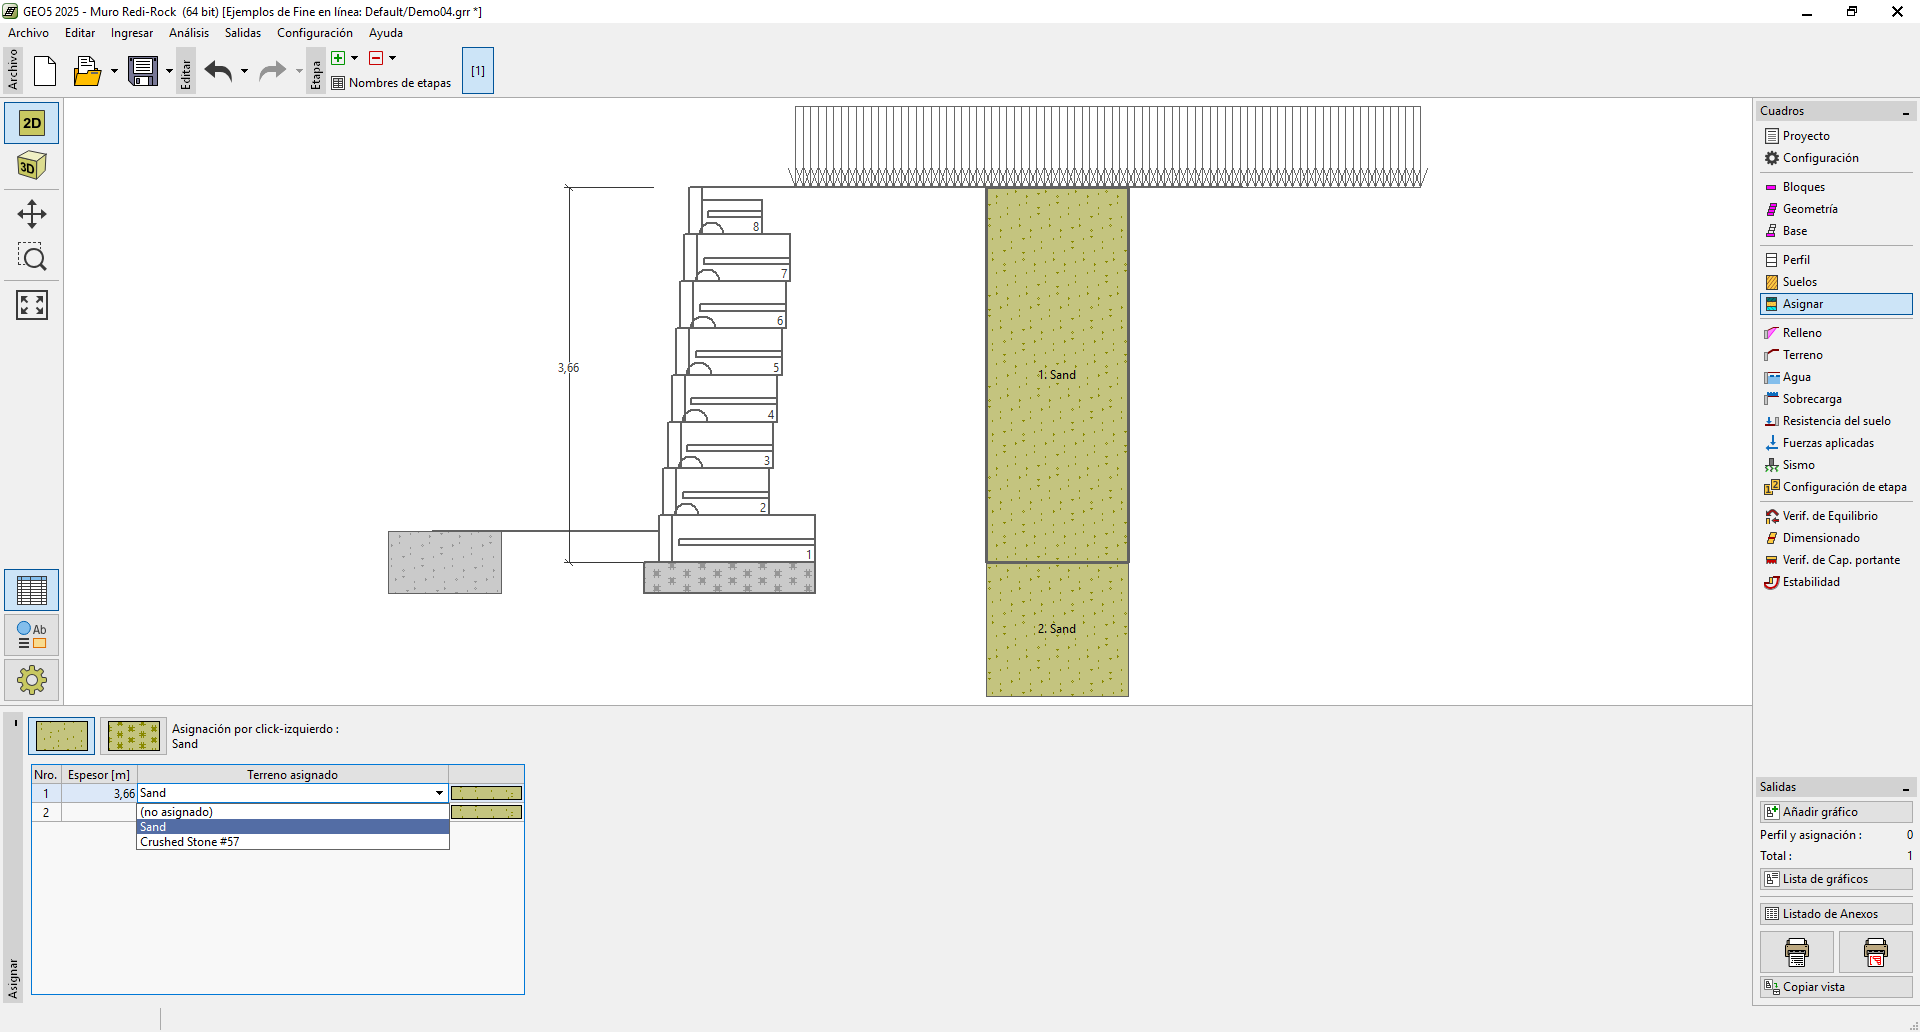Open drawing settings gear icon
This screenshot has height=1032, width=1920.
click(x=32, y=680)
